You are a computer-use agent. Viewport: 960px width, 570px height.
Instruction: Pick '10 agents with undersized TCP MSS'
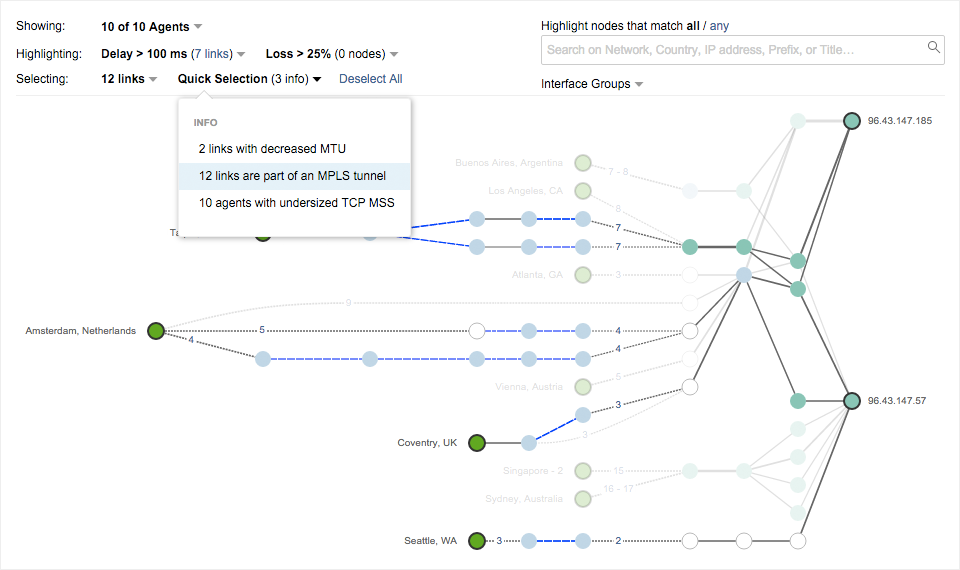tap(296, 203)
